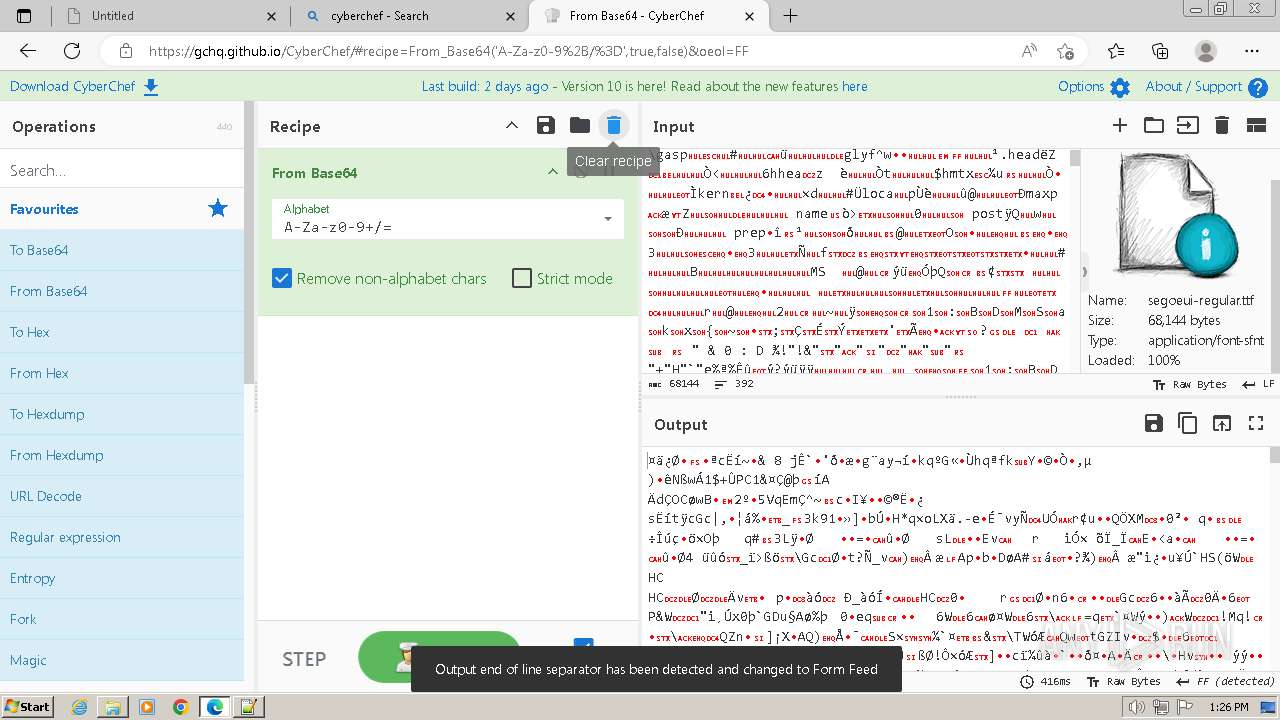Collapse From Base64 operation arguments

[552, 172]
